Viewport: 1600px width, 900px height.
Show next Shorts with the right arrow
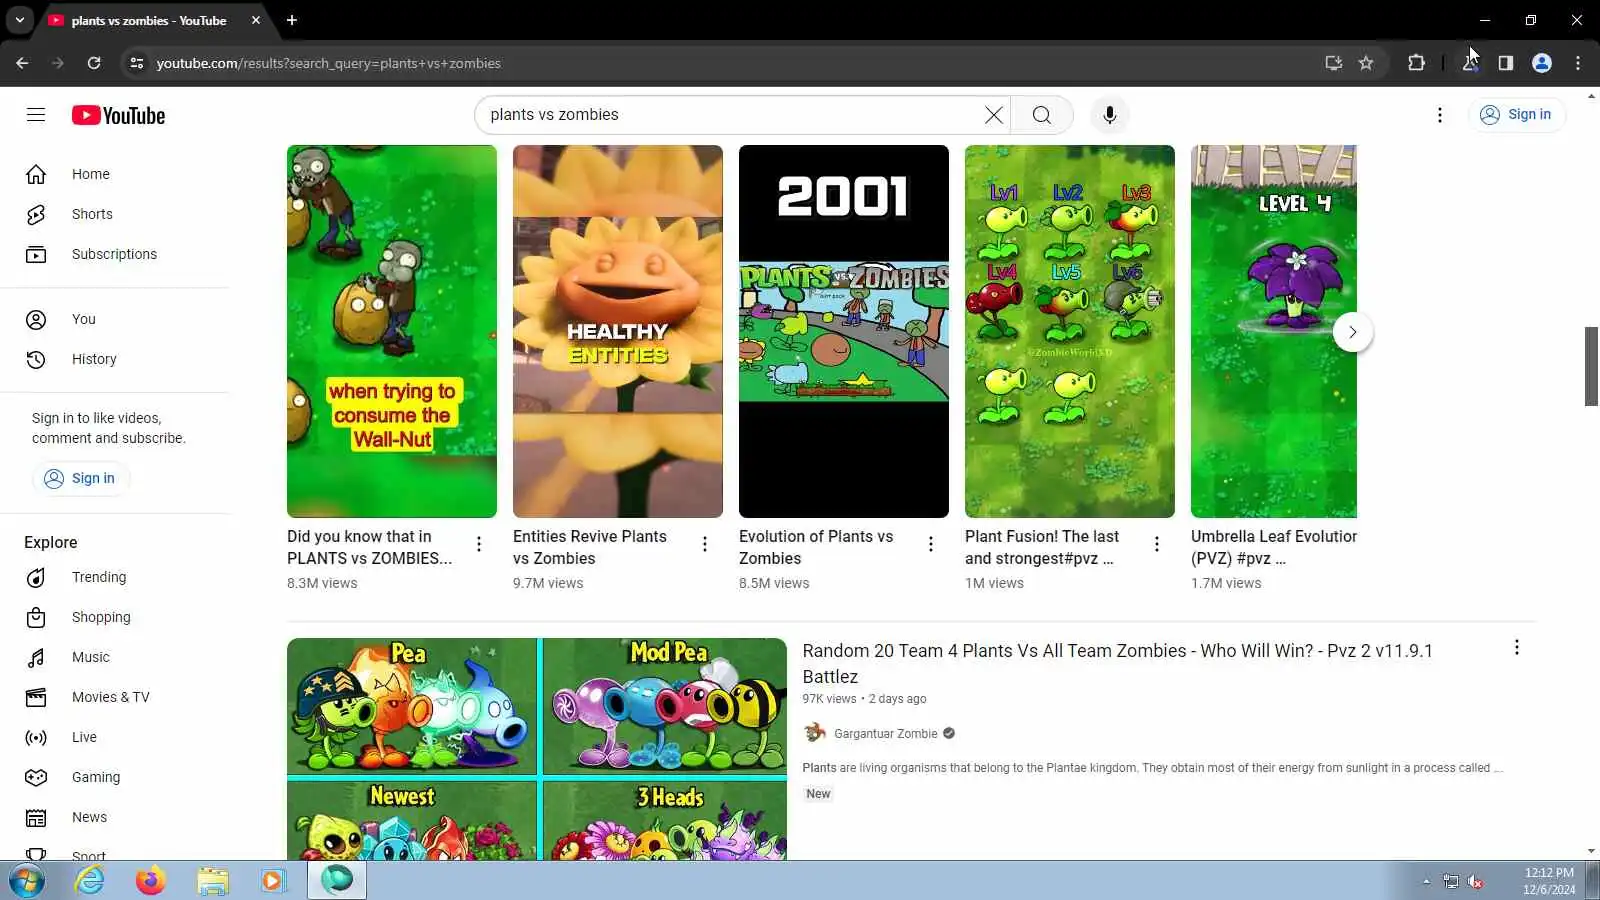[1352, 332]
